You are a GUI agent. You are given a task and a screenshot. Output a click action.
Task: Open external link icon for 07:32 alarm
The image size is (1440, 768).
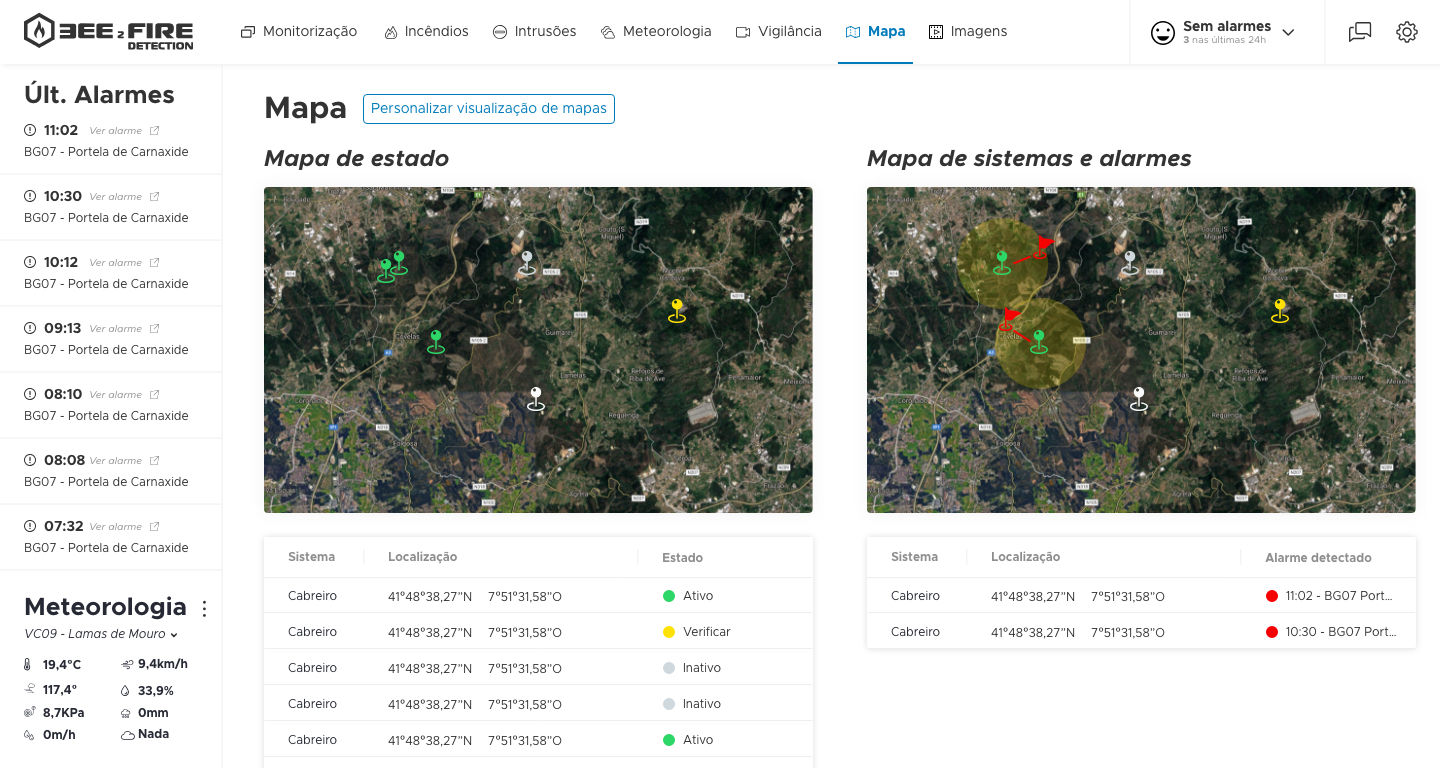154,527
